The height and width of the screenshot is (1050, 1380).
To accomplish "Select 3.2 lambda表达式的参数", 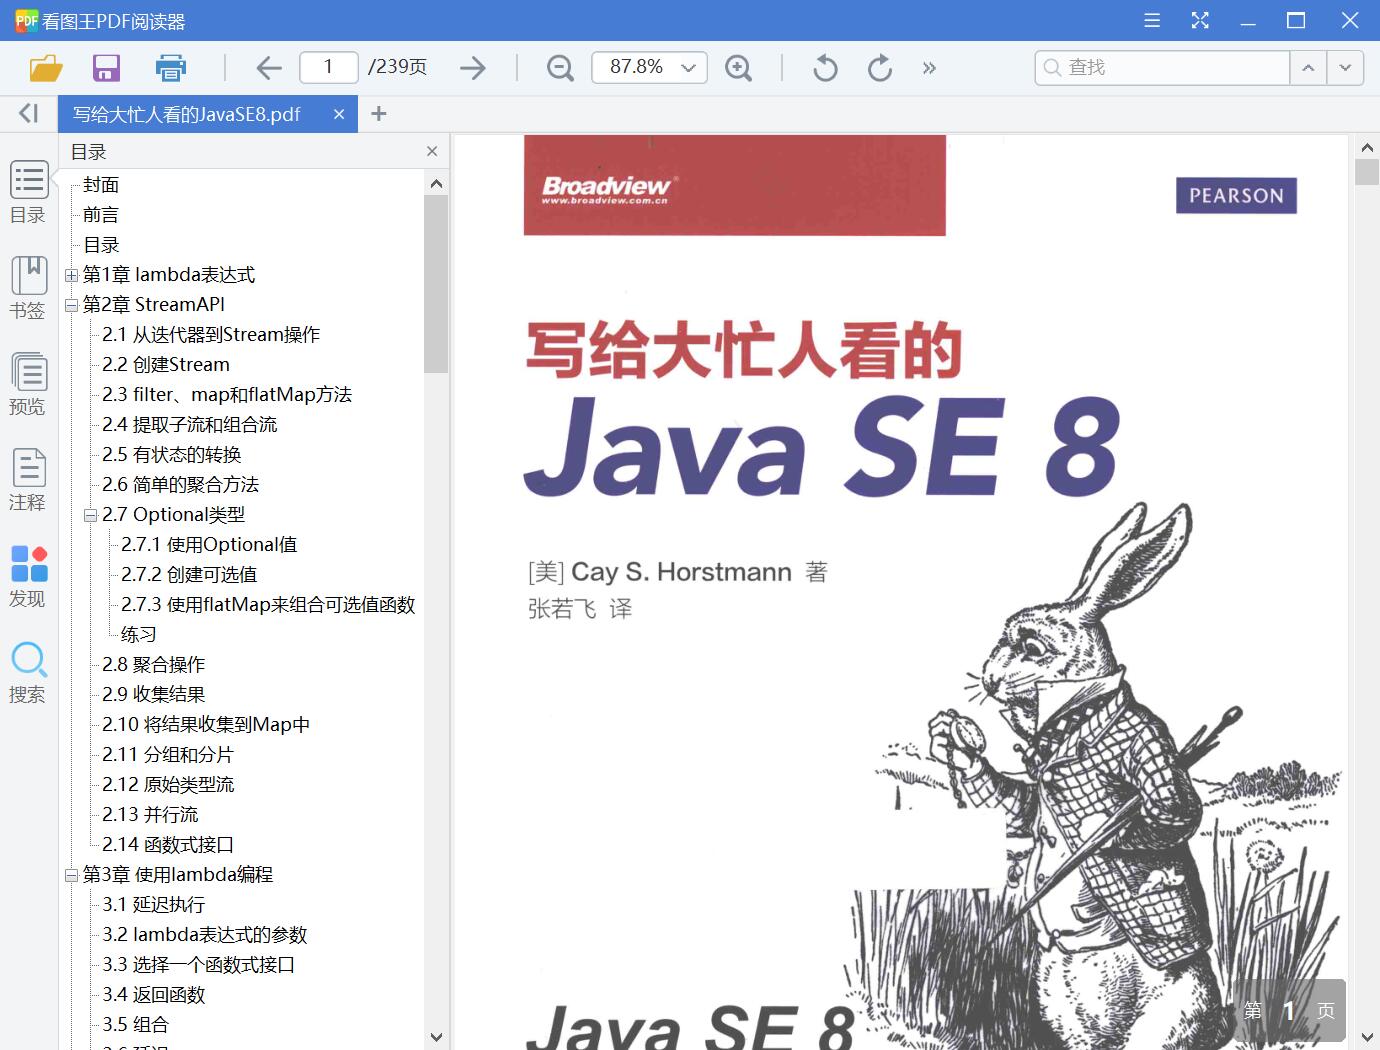I will coord(205,935).
